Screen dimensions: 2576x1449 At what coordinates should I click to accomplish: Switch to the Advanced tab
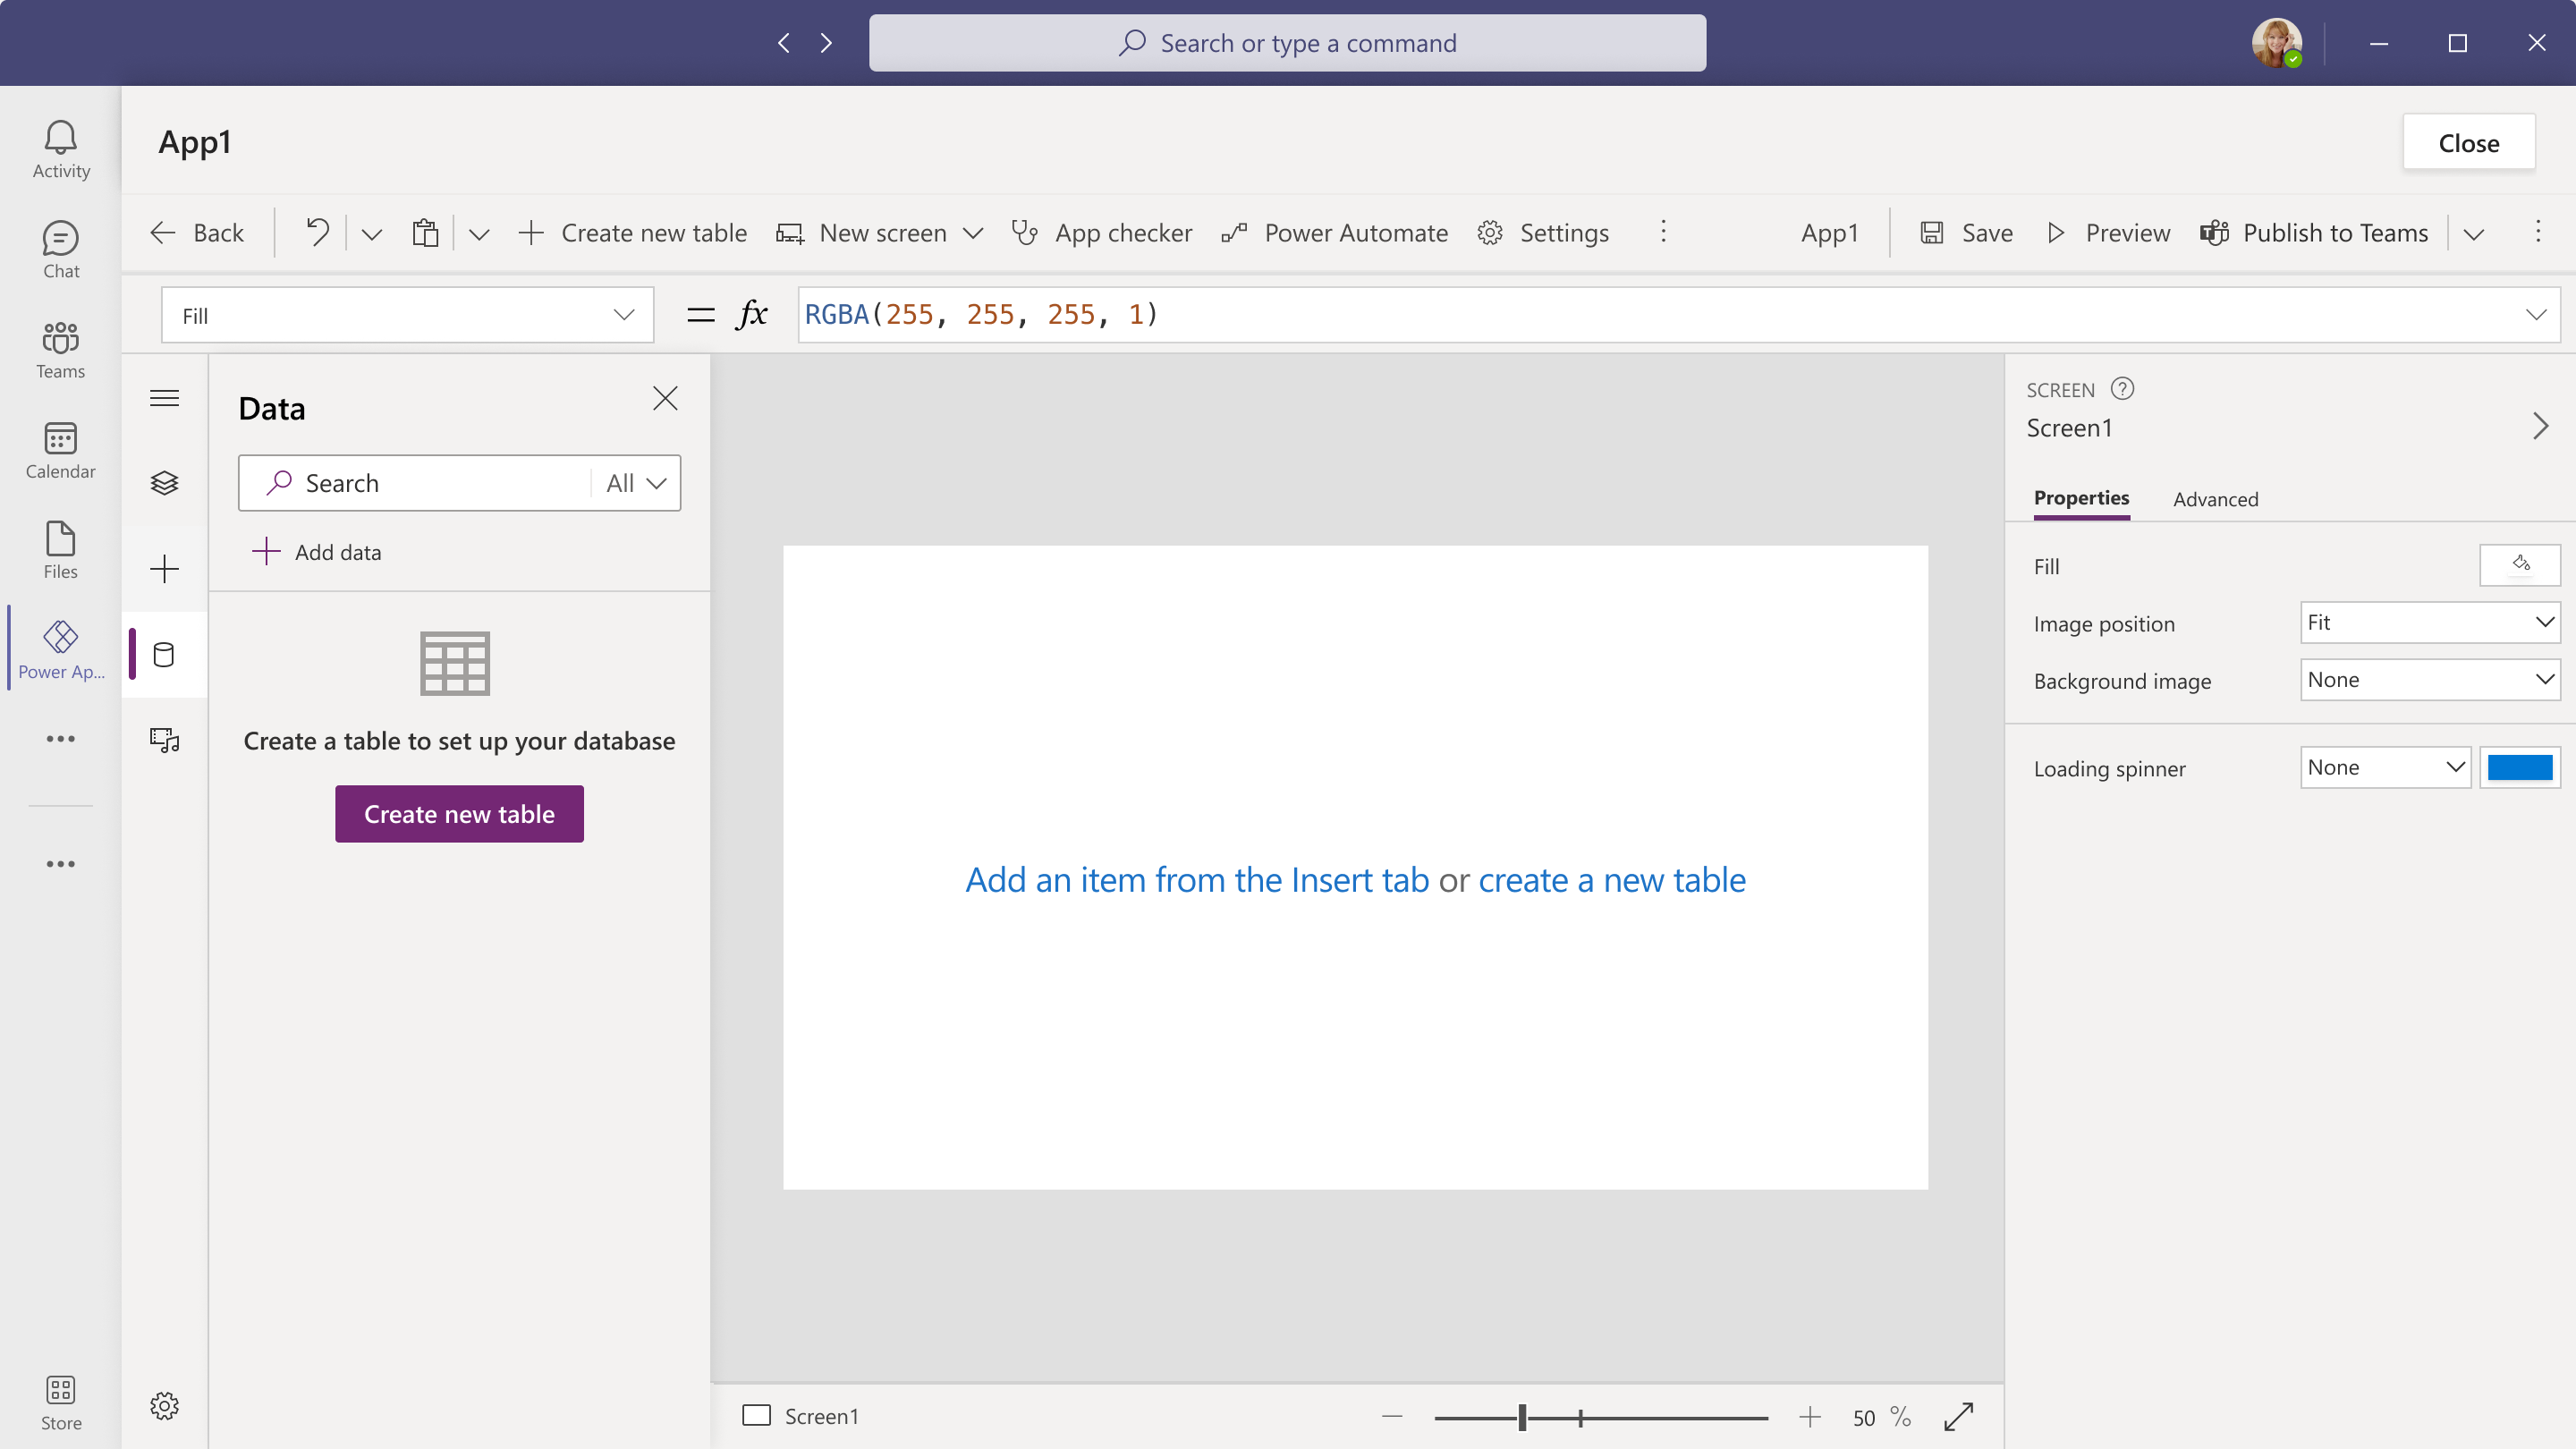pos(2215,499)
